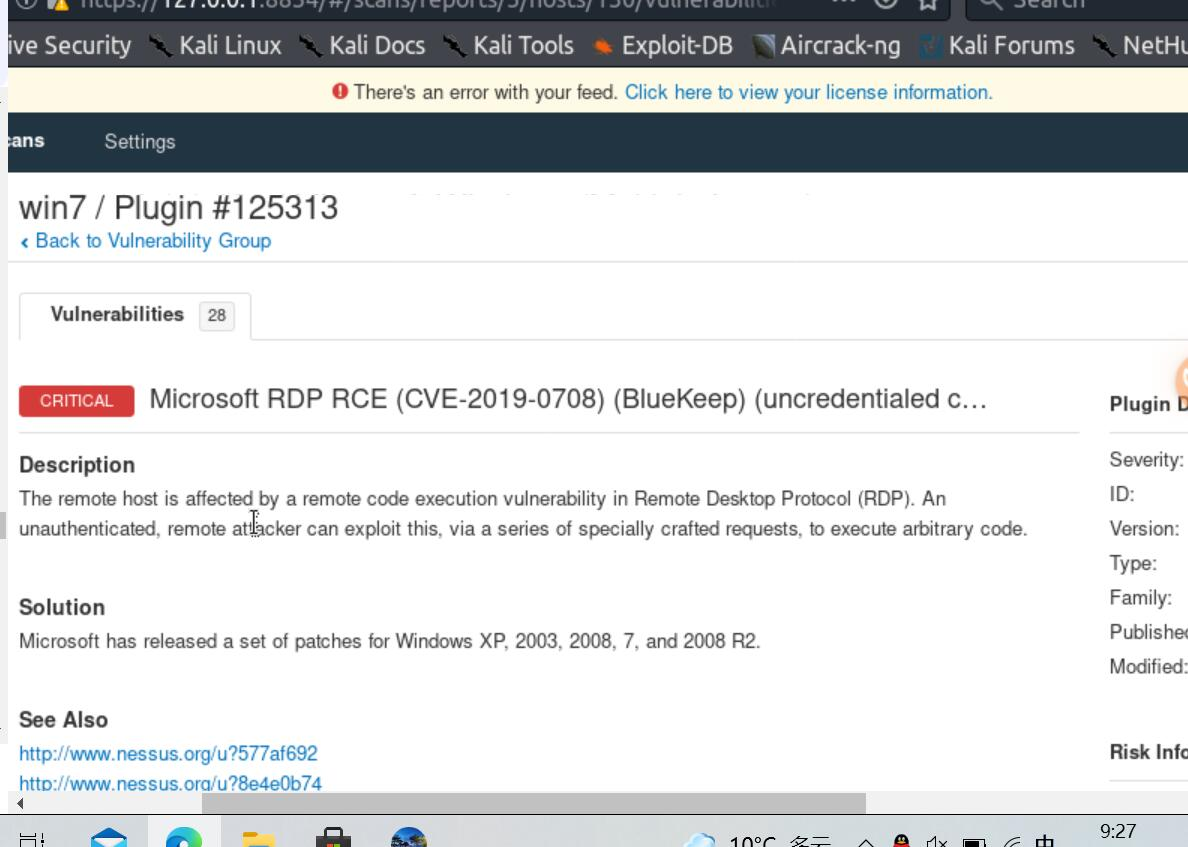Click the back chevron before Vulnerability Group
The width and height of the screenshot is (1188, 847).
click(25, 242)
